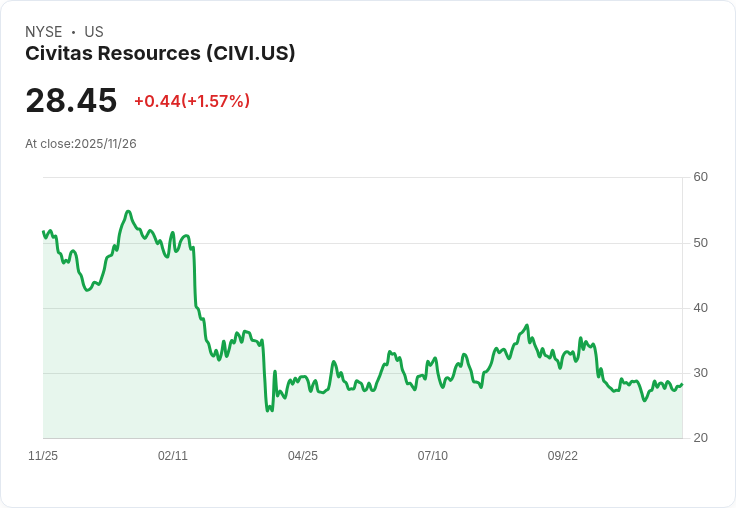Click the last data point on the line
This screenshot has height=508, width=736.
click(x=682, y=385)
